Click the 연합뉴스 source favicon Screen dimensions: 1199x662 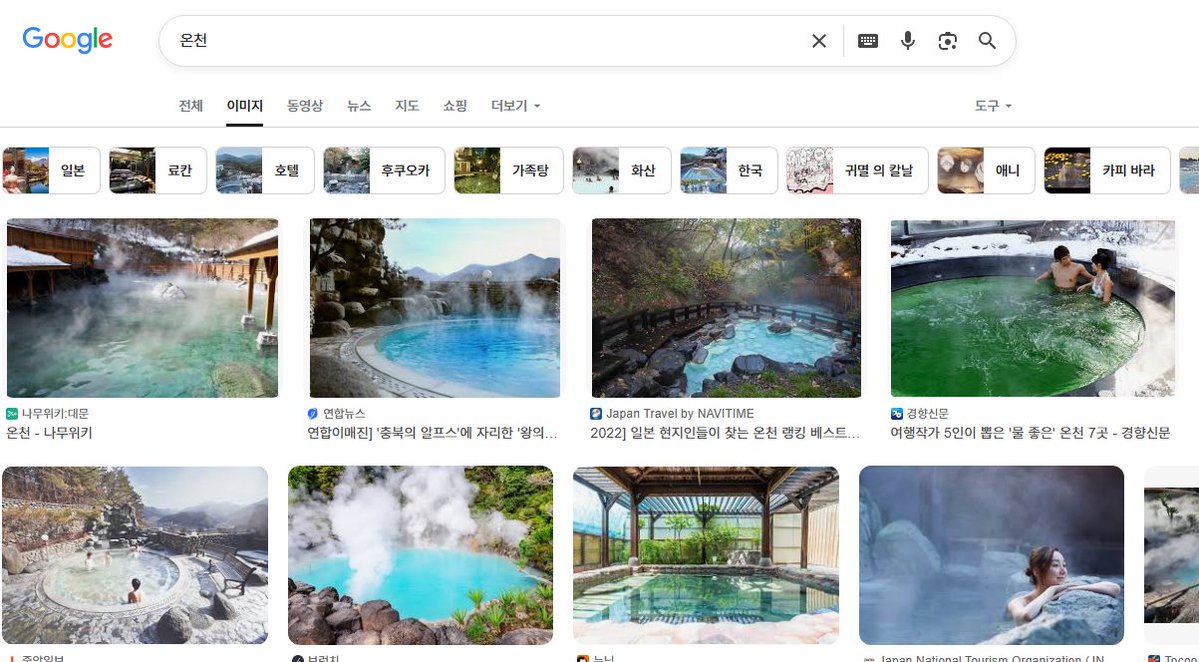click(x=312, y=414)
